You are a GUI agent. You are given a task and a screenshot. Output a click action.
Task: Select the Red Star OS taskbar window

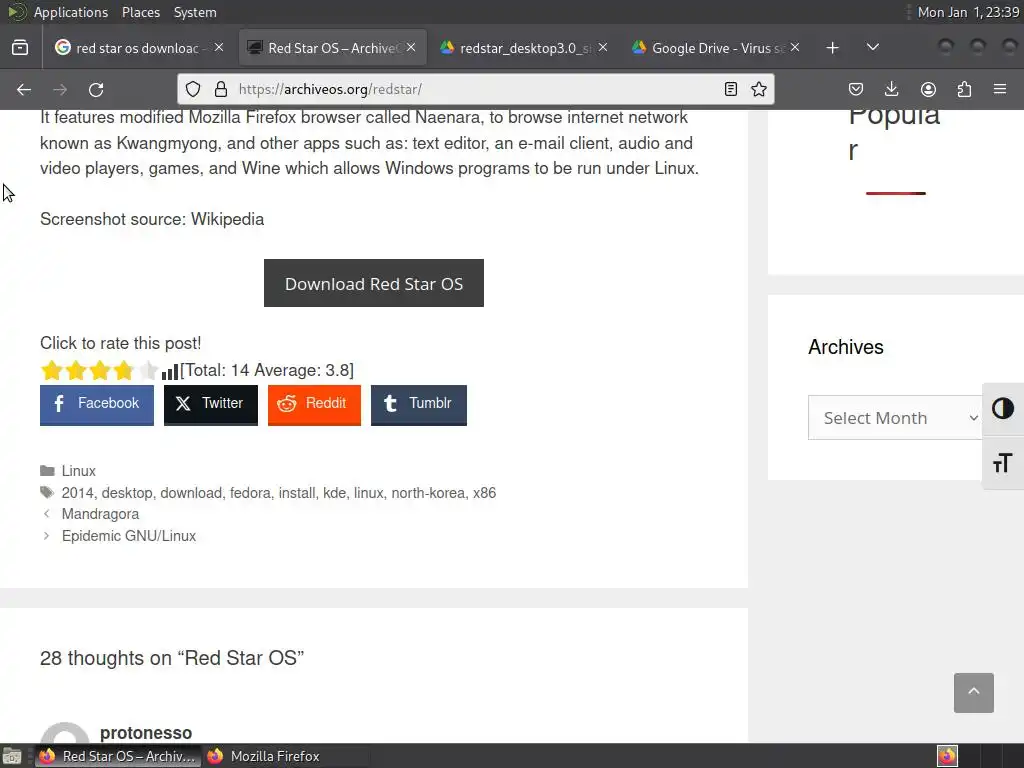point(118,756)
